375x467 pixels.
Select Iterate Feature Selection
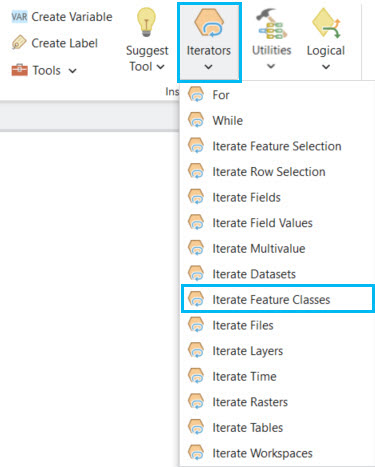click(277, 146)
